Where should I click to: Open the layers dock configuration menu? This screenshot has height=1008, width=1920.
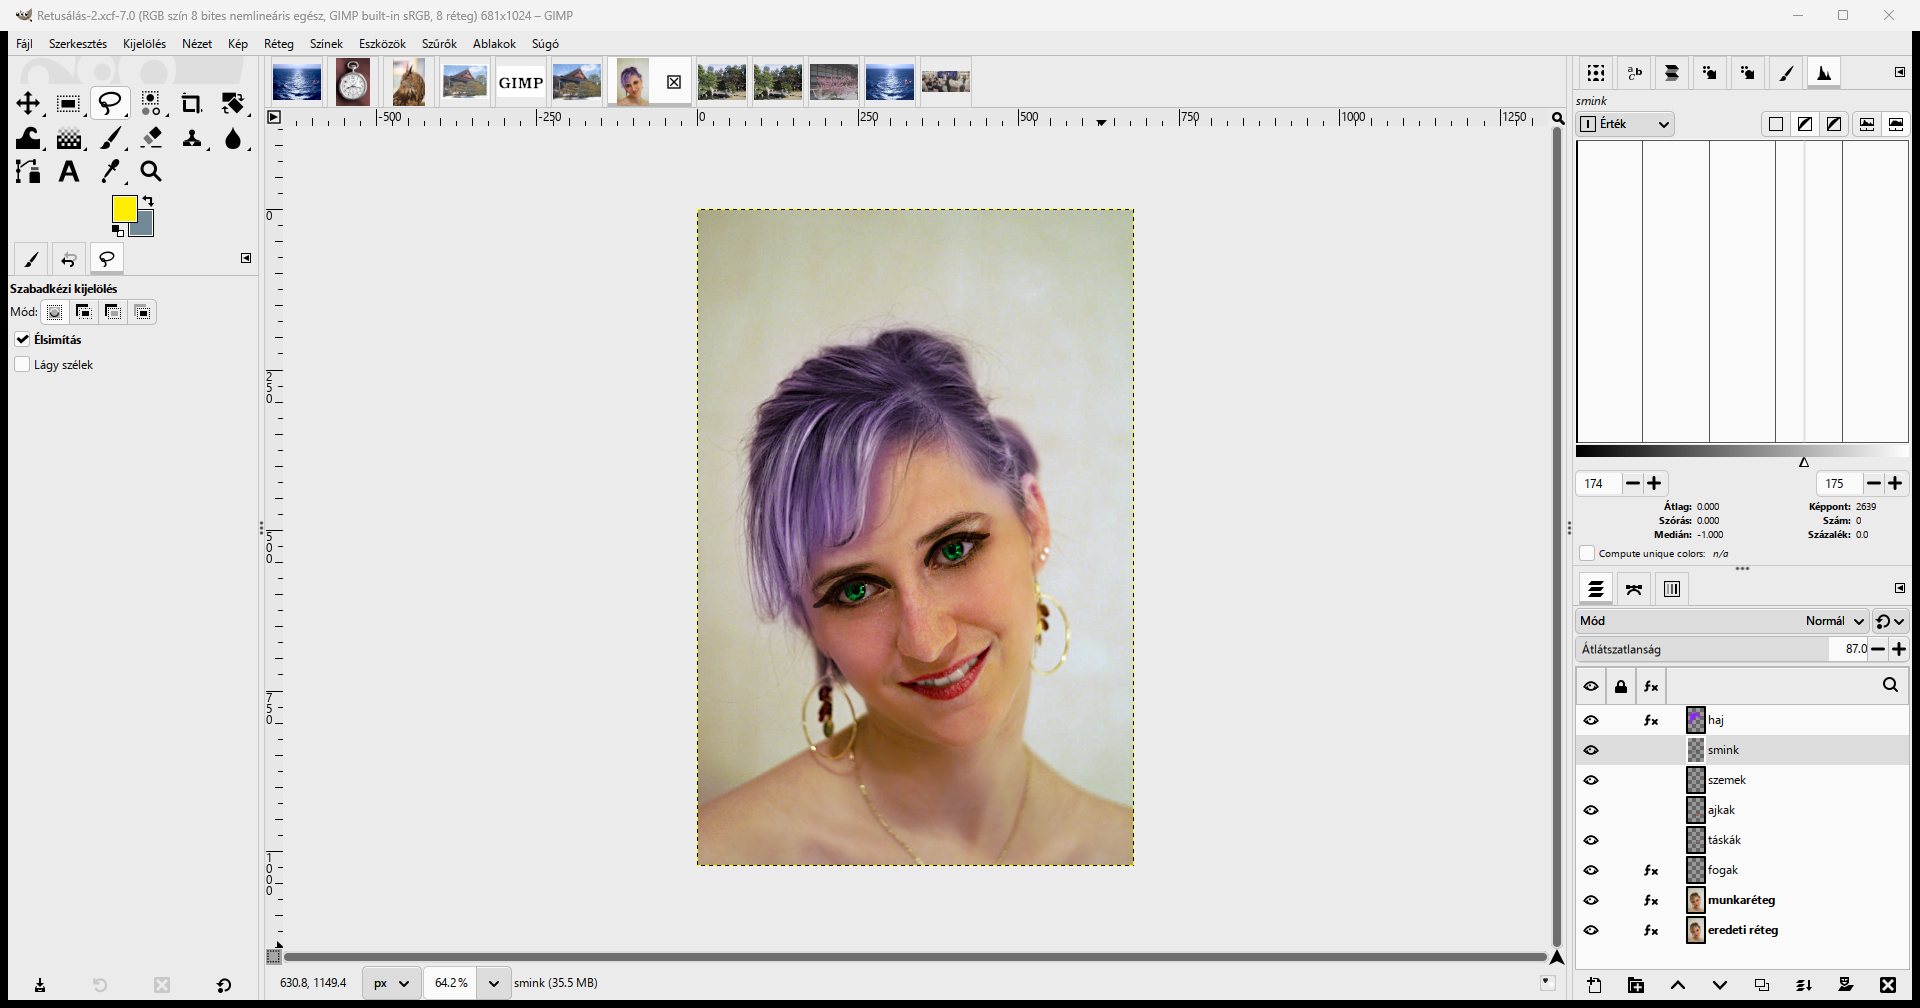click(1899, 588)
